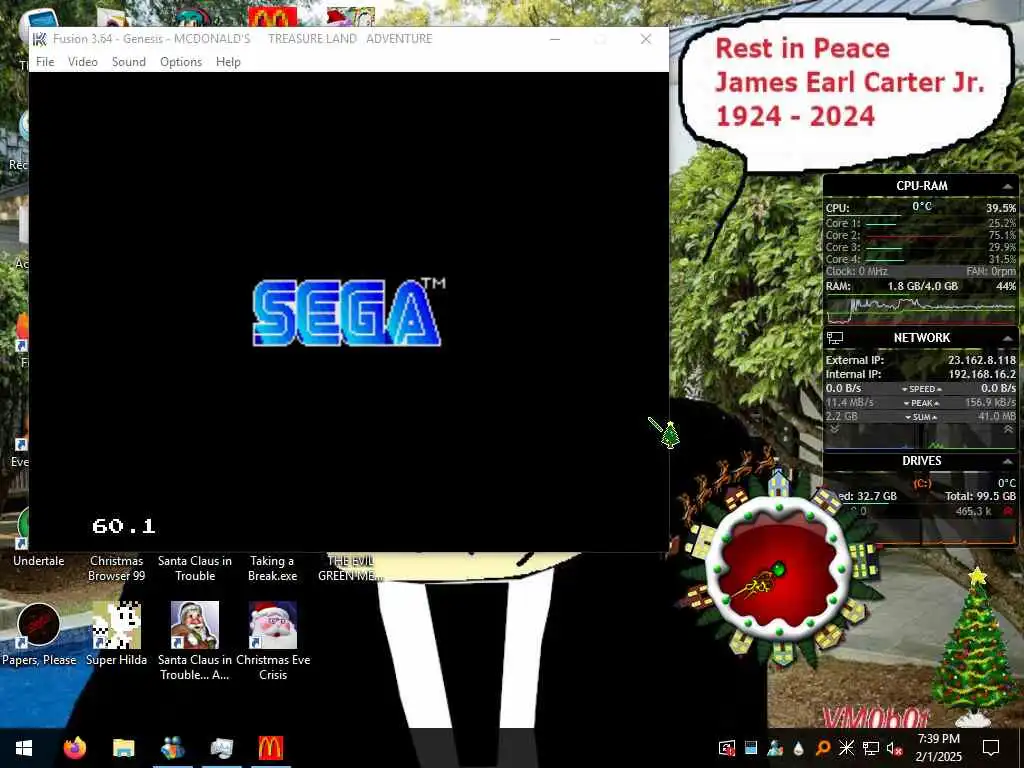Viewport: 1024px width, 768px height.
Task: Click the white snowflake tray icon
Action: 846,748
